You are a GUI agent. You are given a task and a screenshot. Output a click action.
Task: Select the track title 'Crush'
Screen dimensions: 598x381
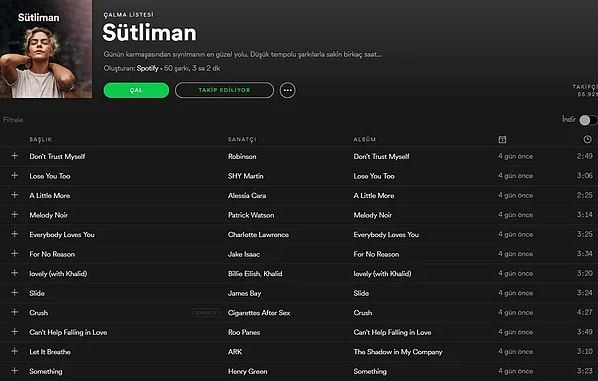click(x=39, y=313)
